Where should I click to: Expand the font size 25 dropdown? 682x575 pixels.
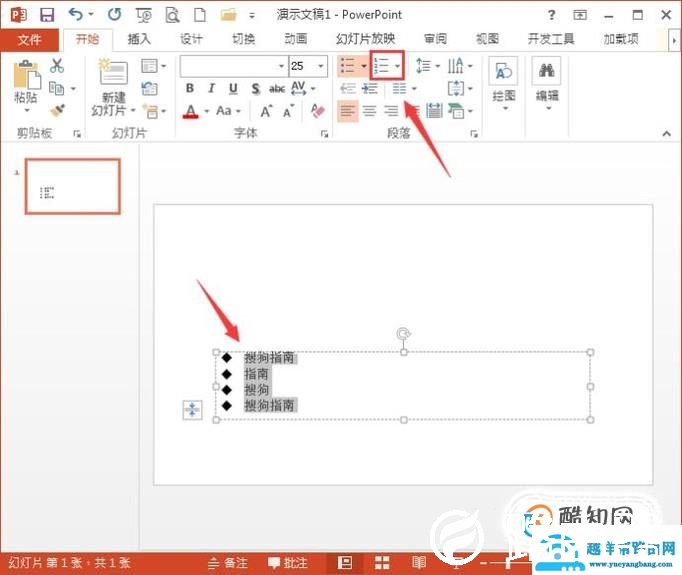321,66
